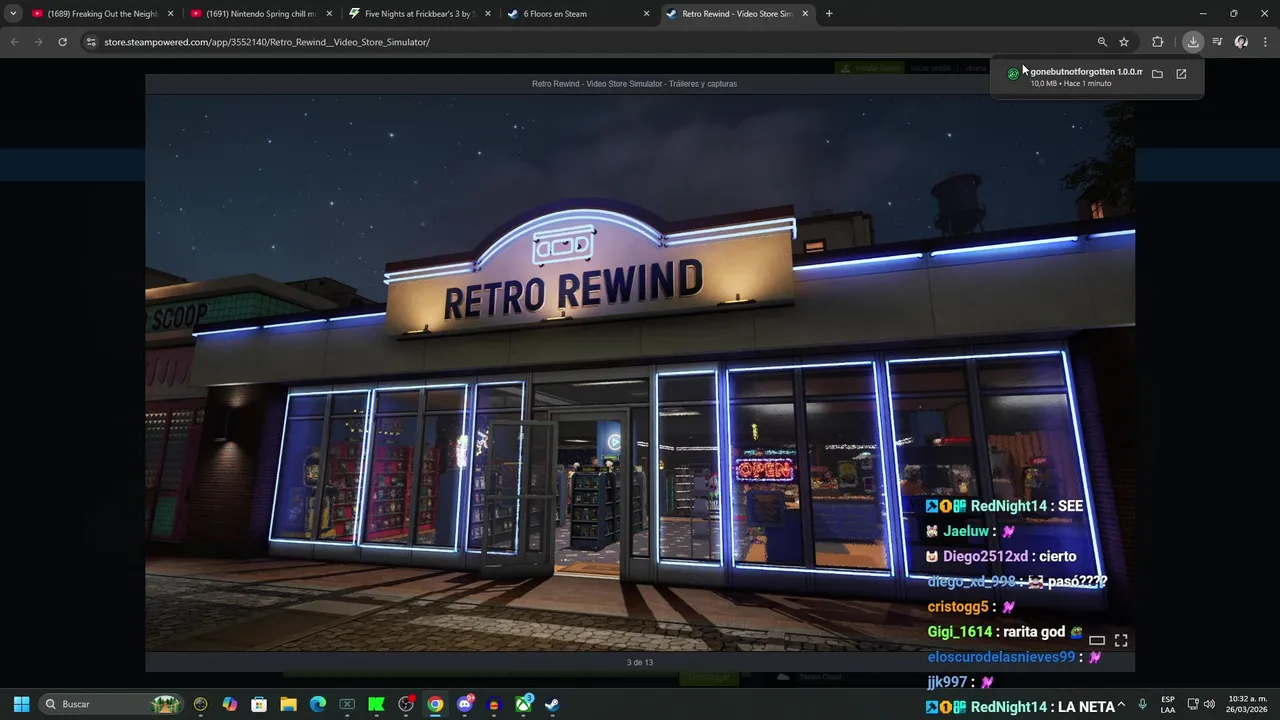Switch to 6 Floors en Steam tab
Image resolution: width=1280 pixels, height=720 pixels.
(578, 14)
